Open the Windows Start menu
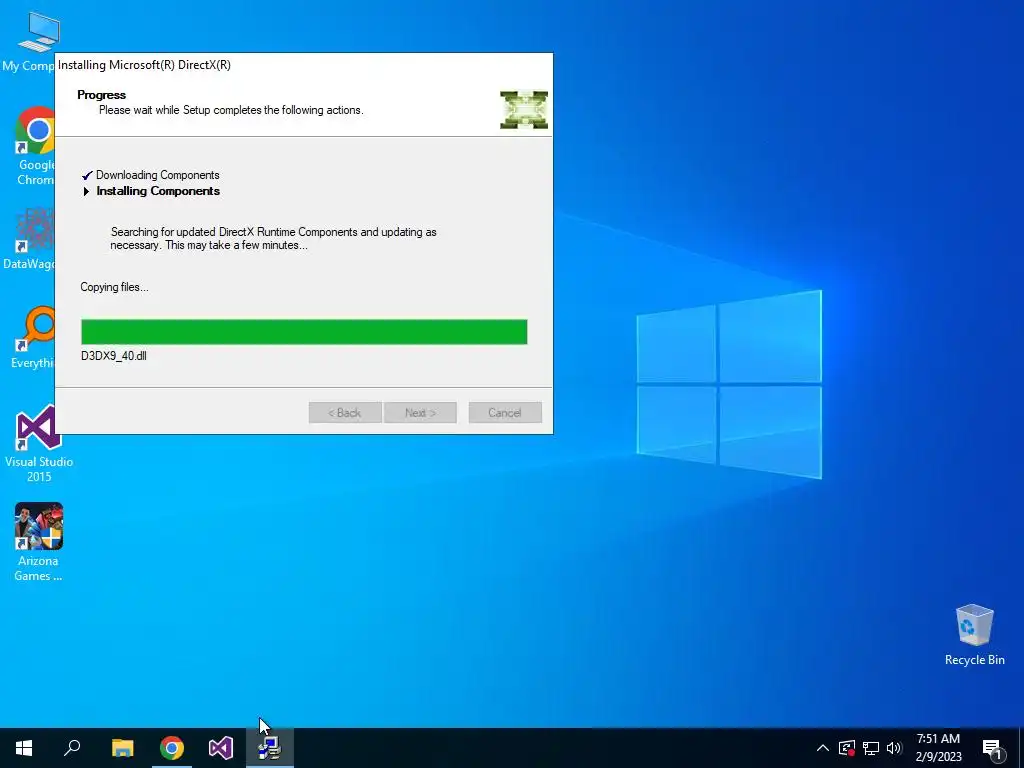Viewport: 1024px width, 768px height. click(x=24, y=748)
